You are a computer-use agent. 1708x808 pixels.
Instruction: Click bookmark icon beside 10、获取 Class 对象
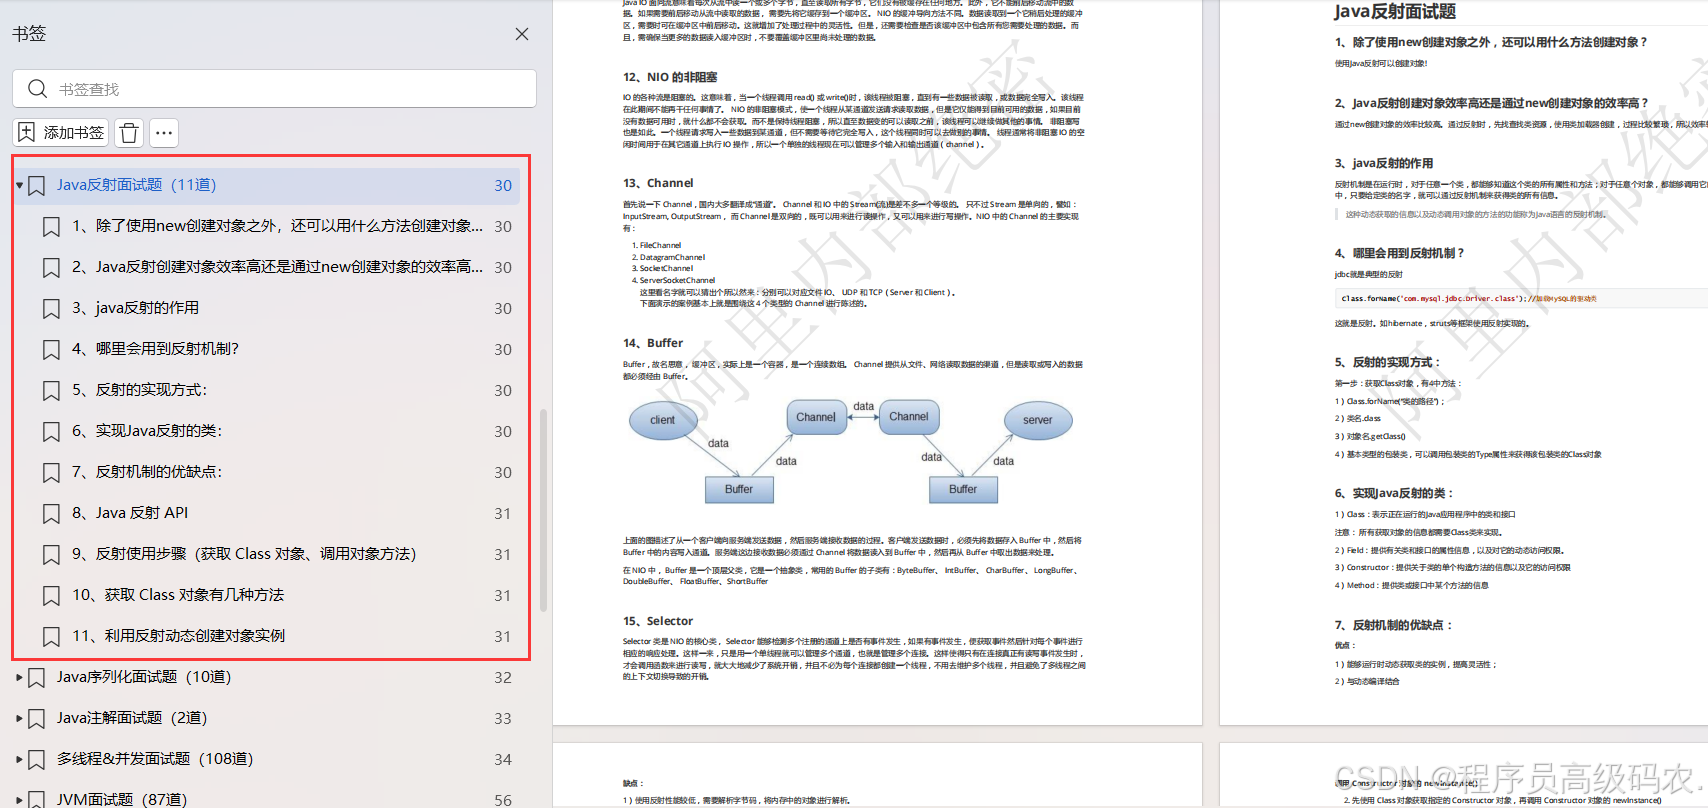51,596
